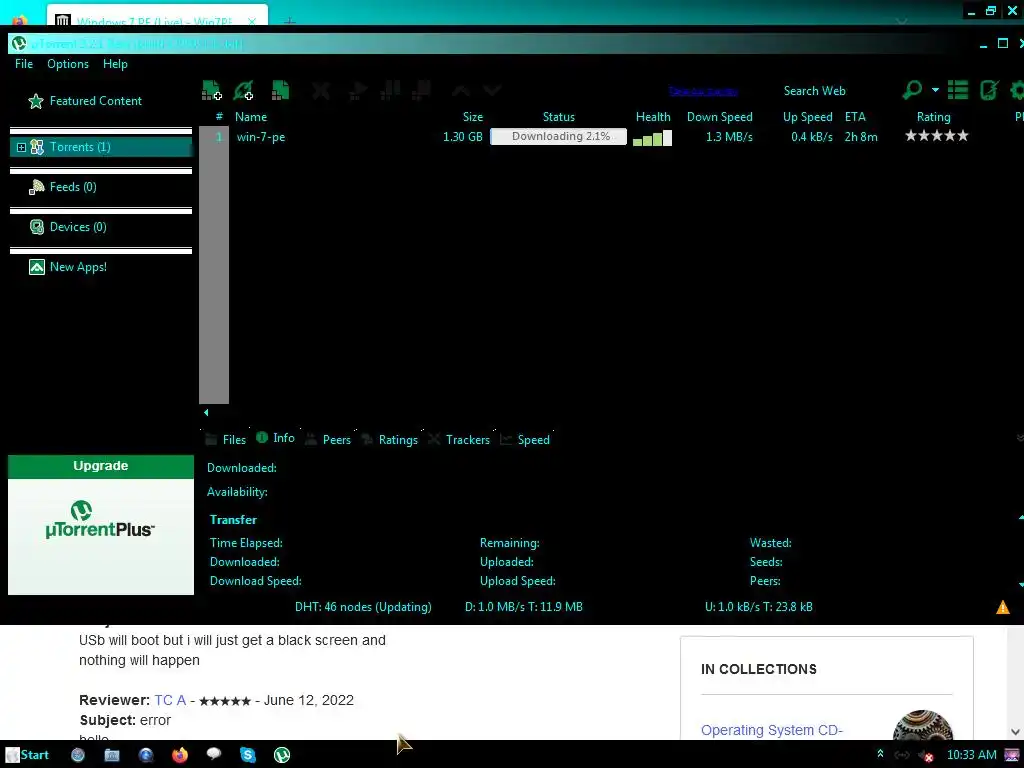
Task: Click in the Search Web field
Action: (838, 91)
